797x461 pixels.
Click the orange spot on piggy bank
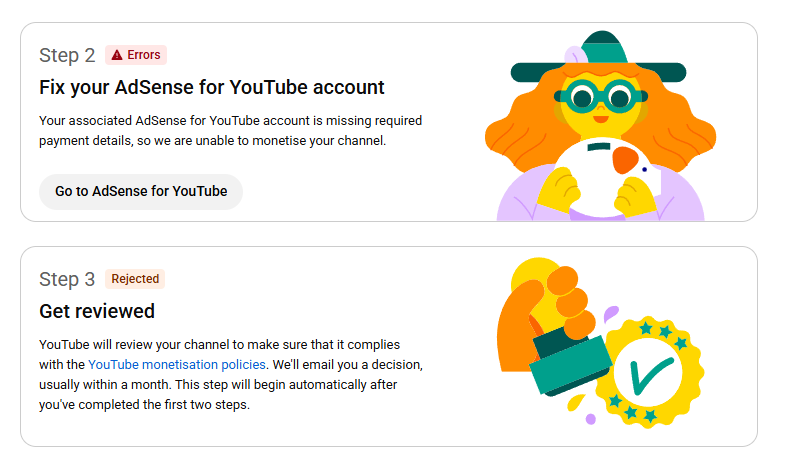click(x=626, y=158)
